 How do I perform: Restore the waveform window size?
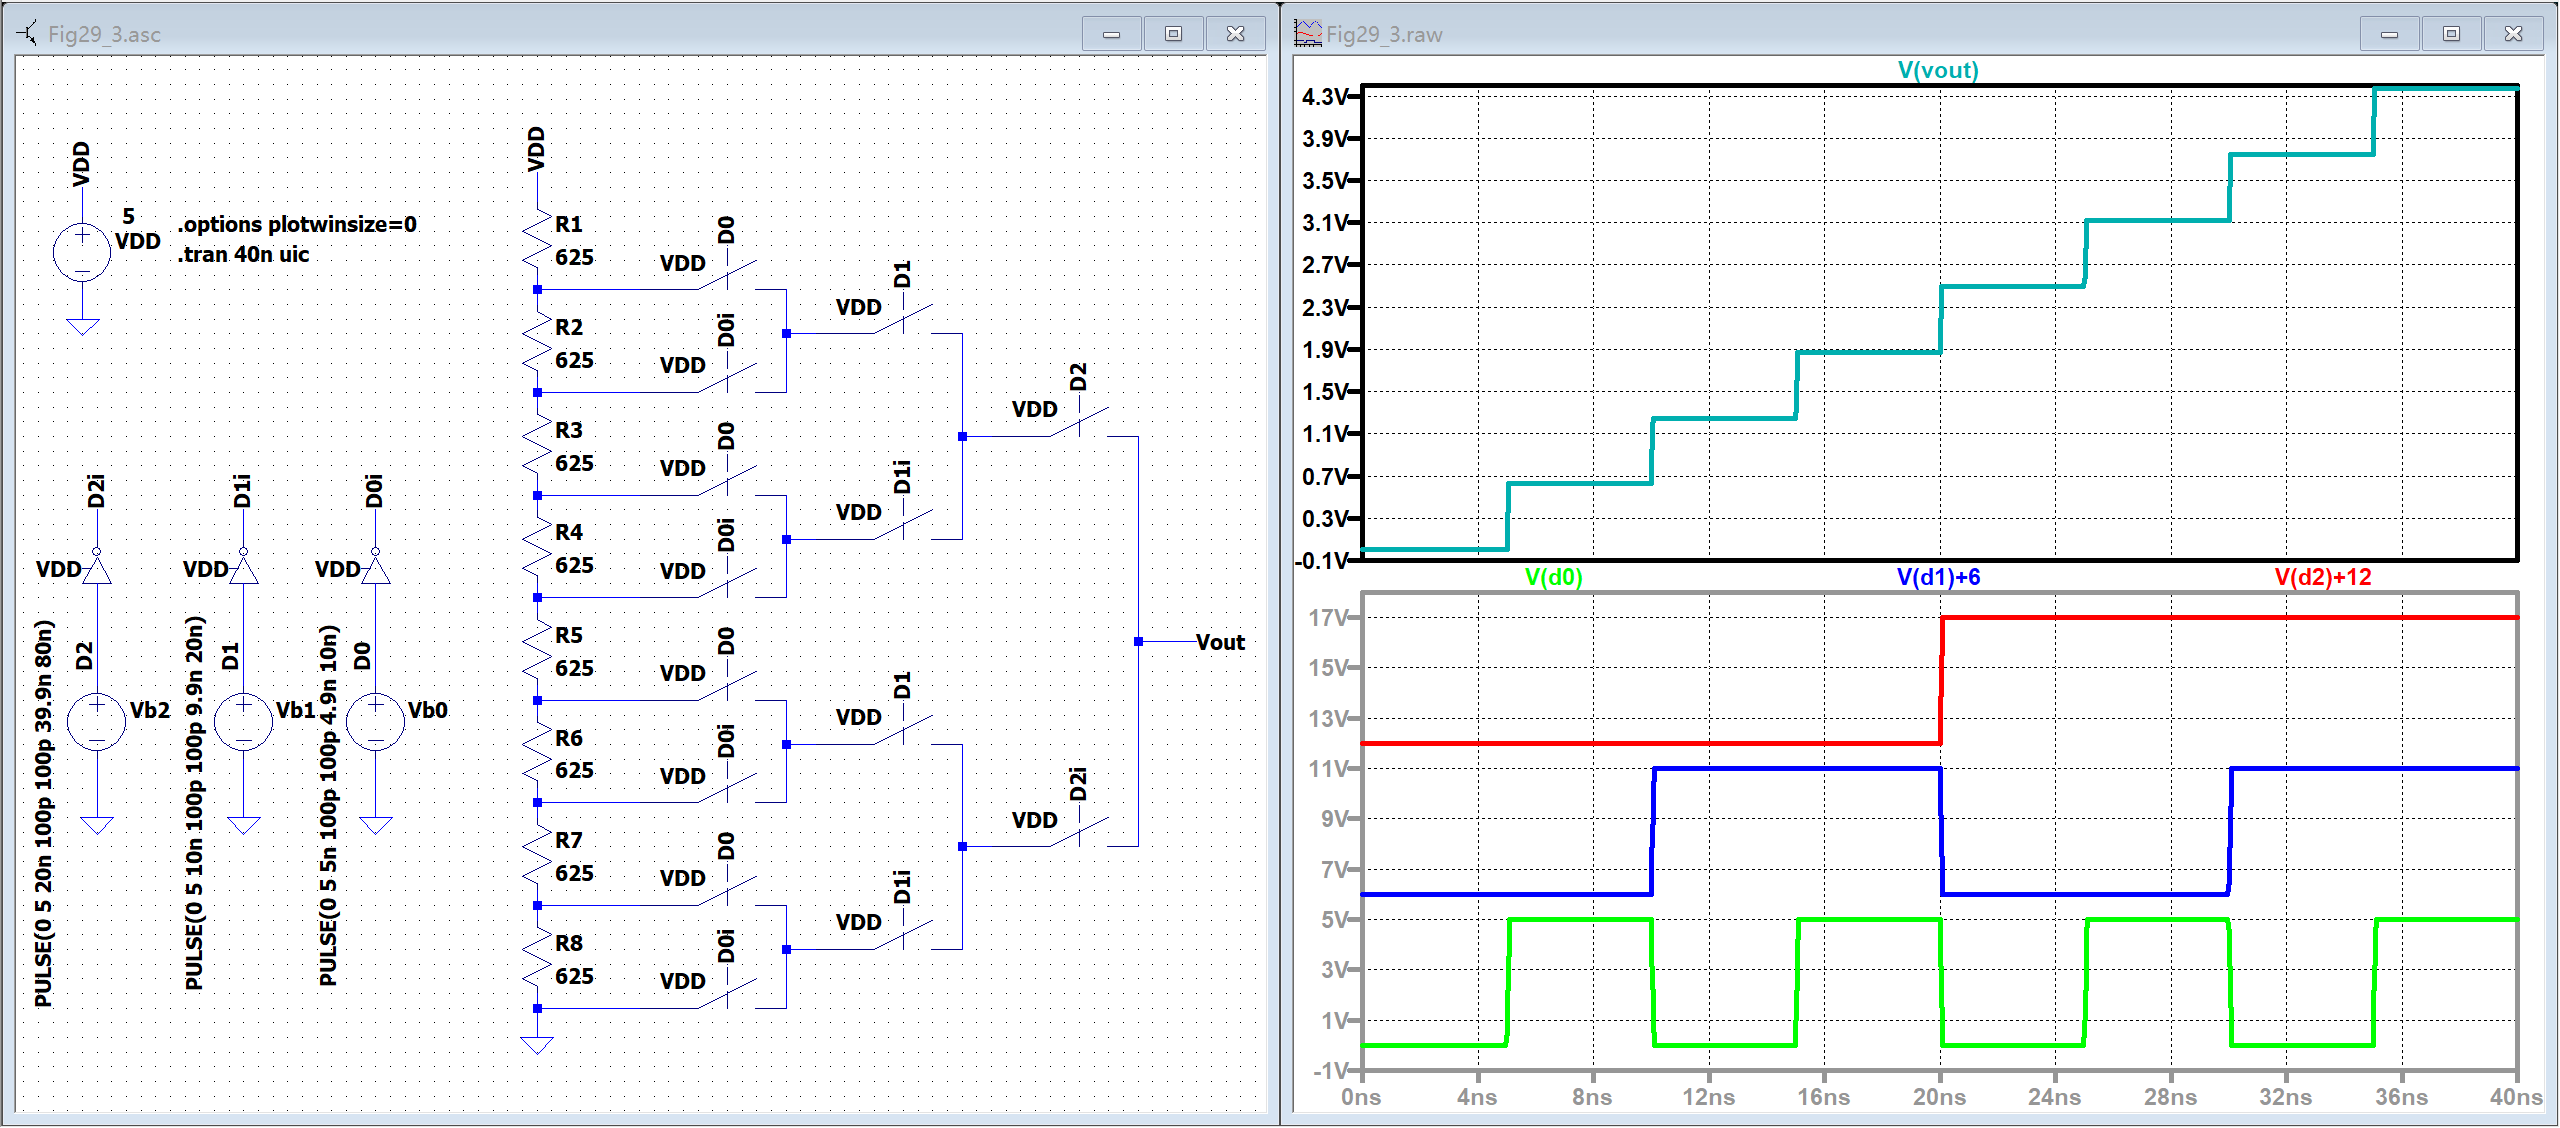[x=2452, y=32]
